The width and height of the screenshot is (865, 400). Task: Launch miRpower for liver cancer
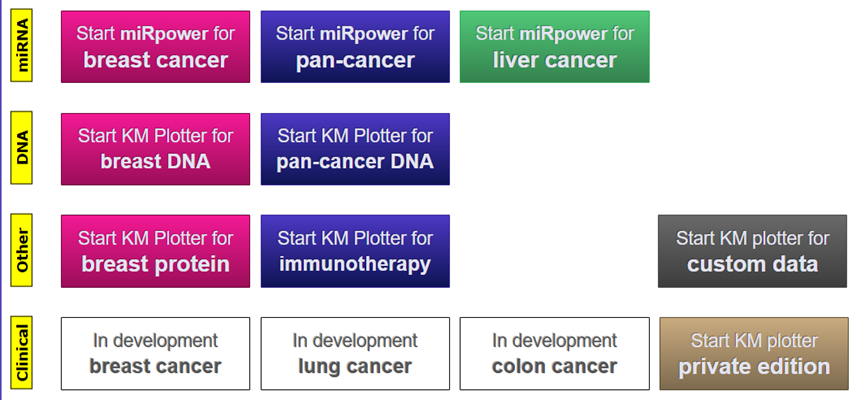554,47
